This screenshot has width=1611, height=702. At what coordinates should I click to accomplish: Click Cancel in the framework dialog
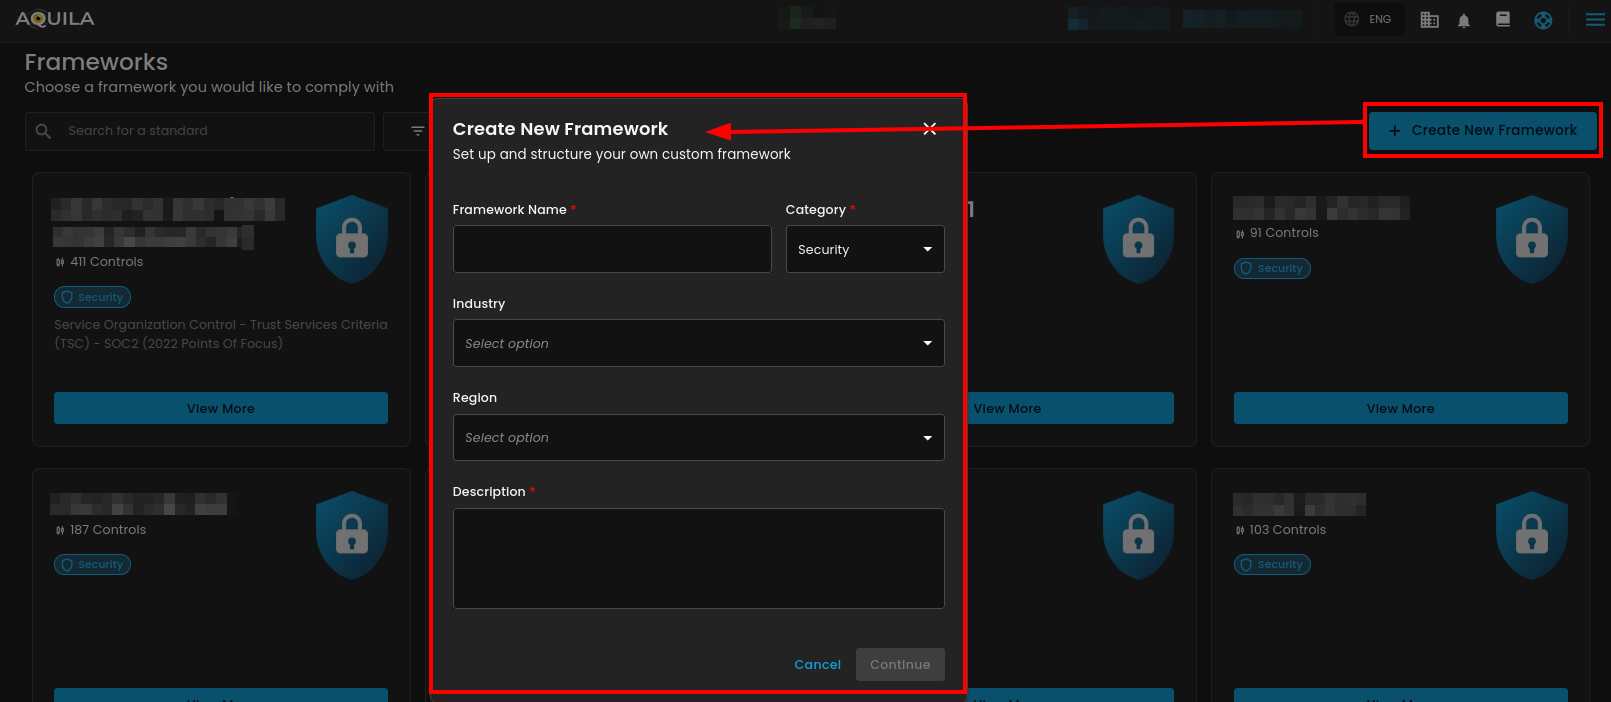click(817, 664)
